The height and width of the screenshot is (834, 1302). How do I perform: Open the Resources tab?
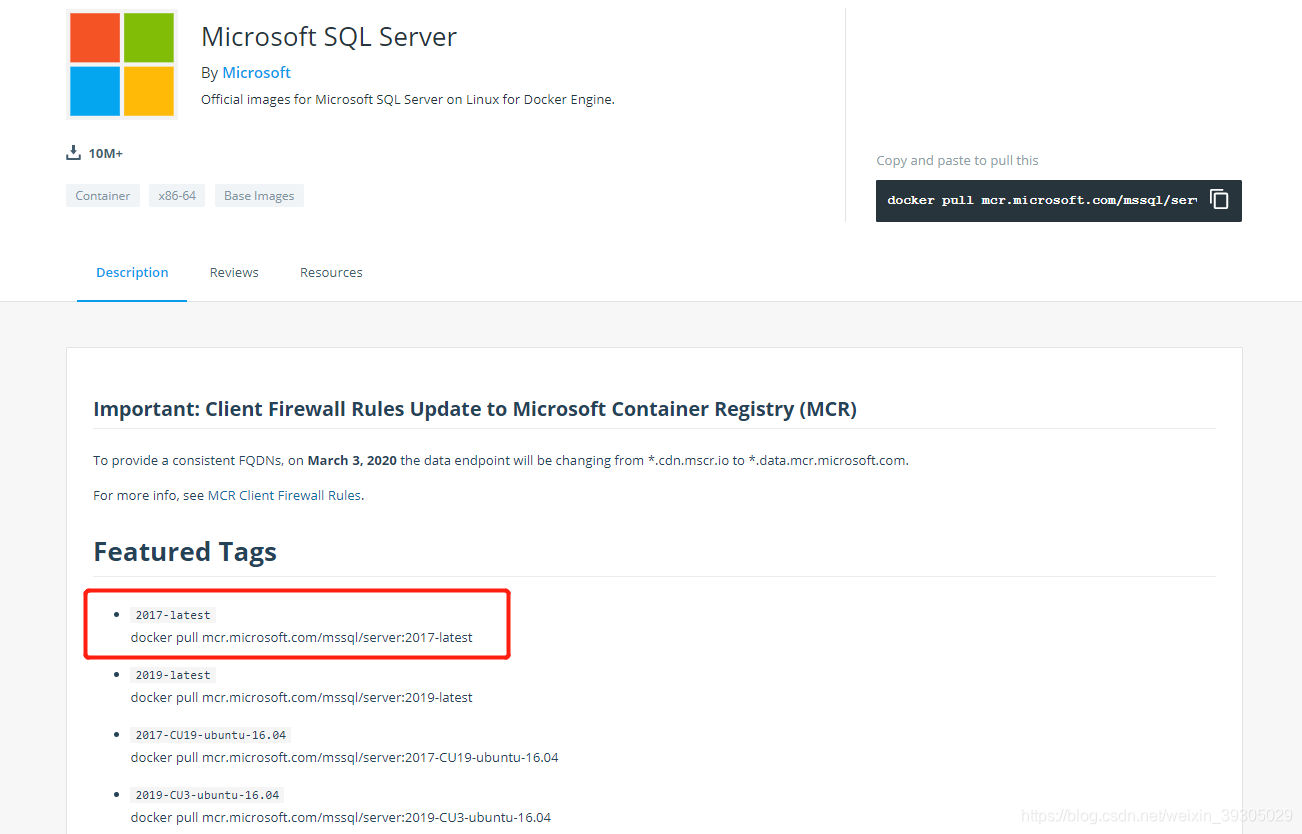(x=331, y=272)
